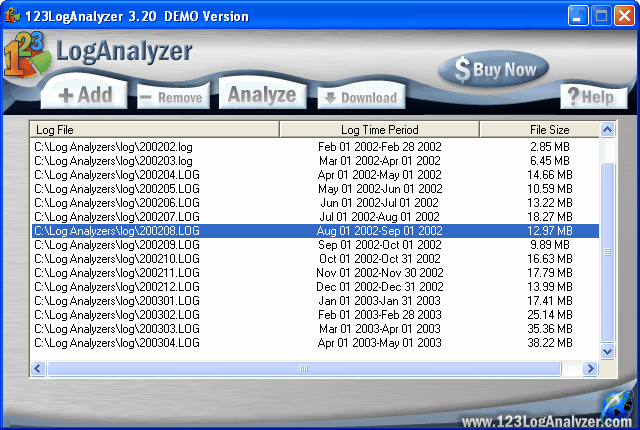Click period Nov 01 2002-Nov 30 2002
640x430 pixels.
tap(380, 273)
